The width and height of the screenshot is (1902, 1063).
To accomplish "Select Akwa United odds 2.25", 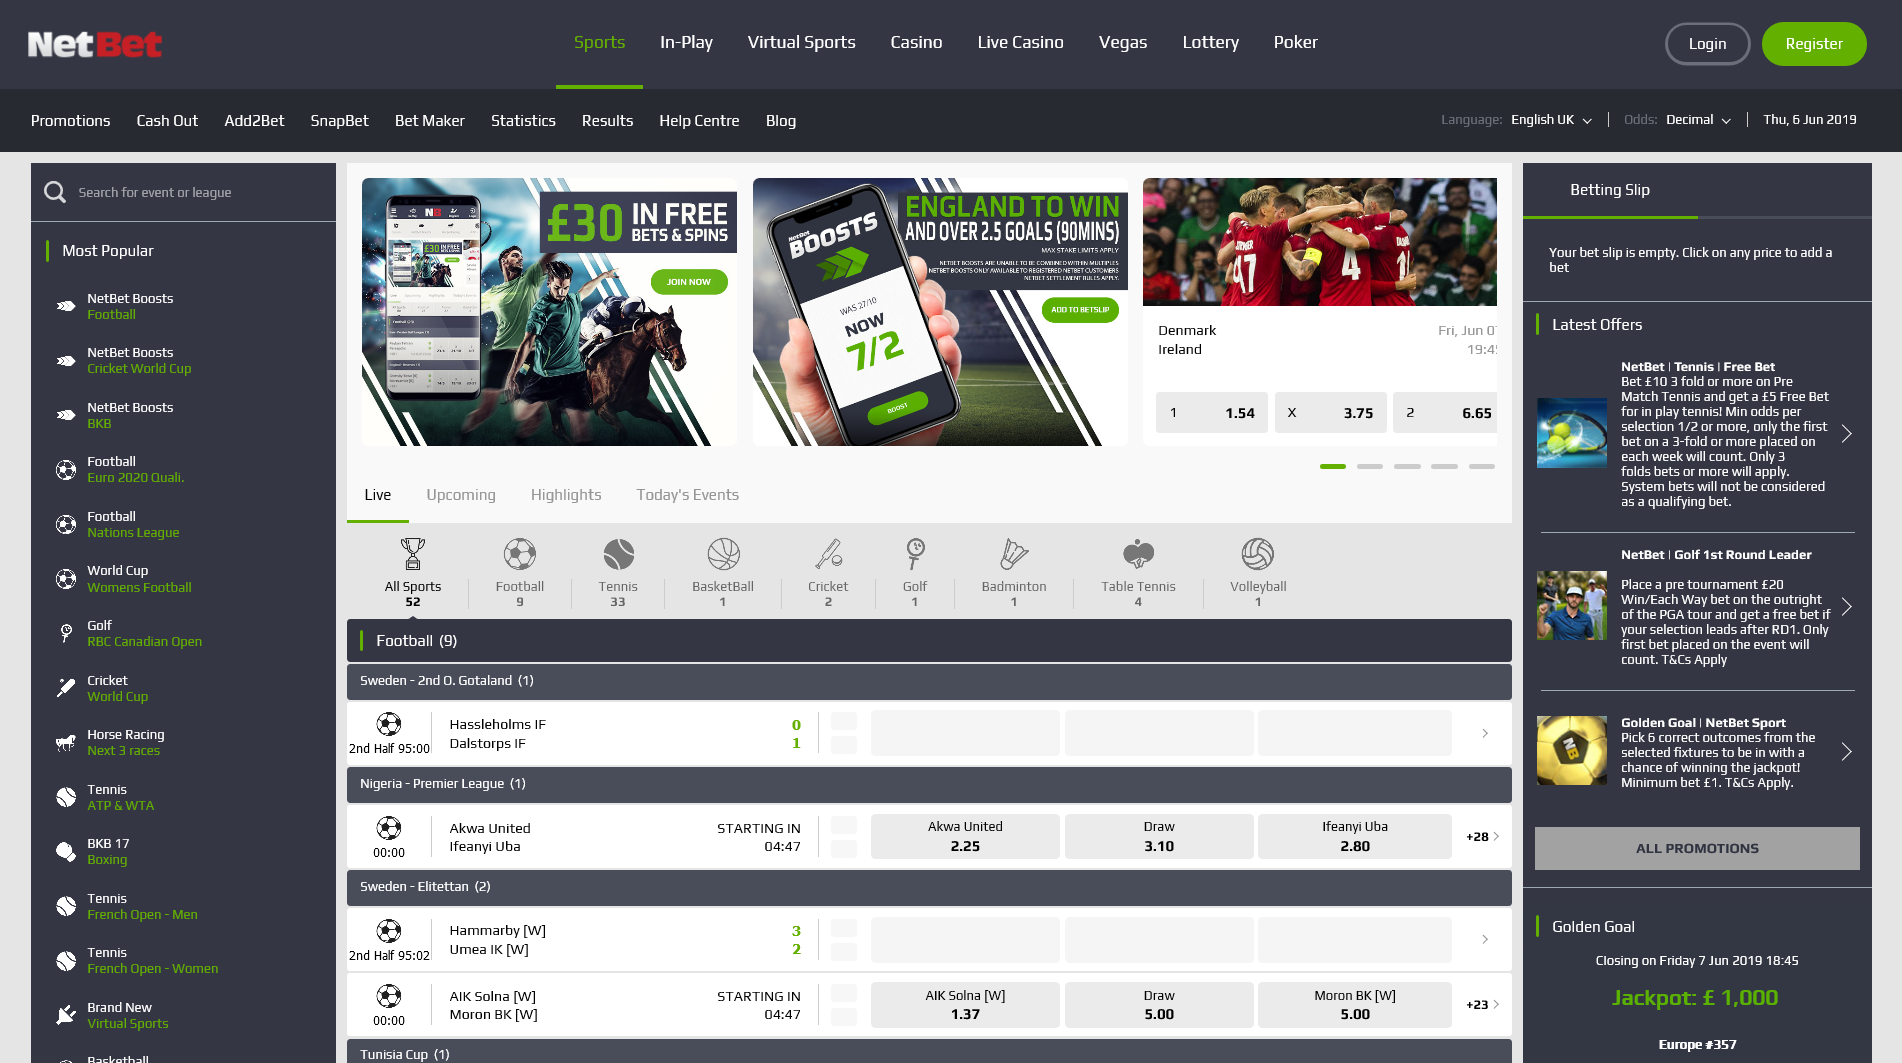I will [x=964, y=837].
